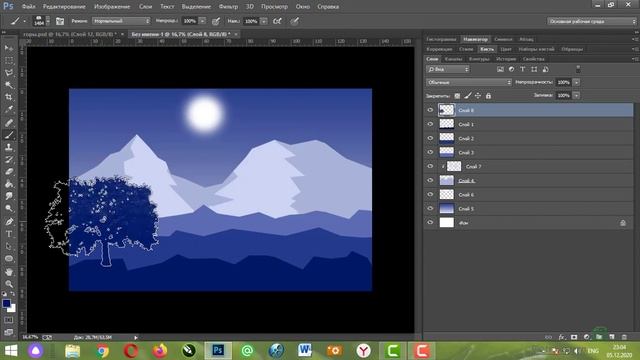Lock transparent pixels

[x=457, y=96]
